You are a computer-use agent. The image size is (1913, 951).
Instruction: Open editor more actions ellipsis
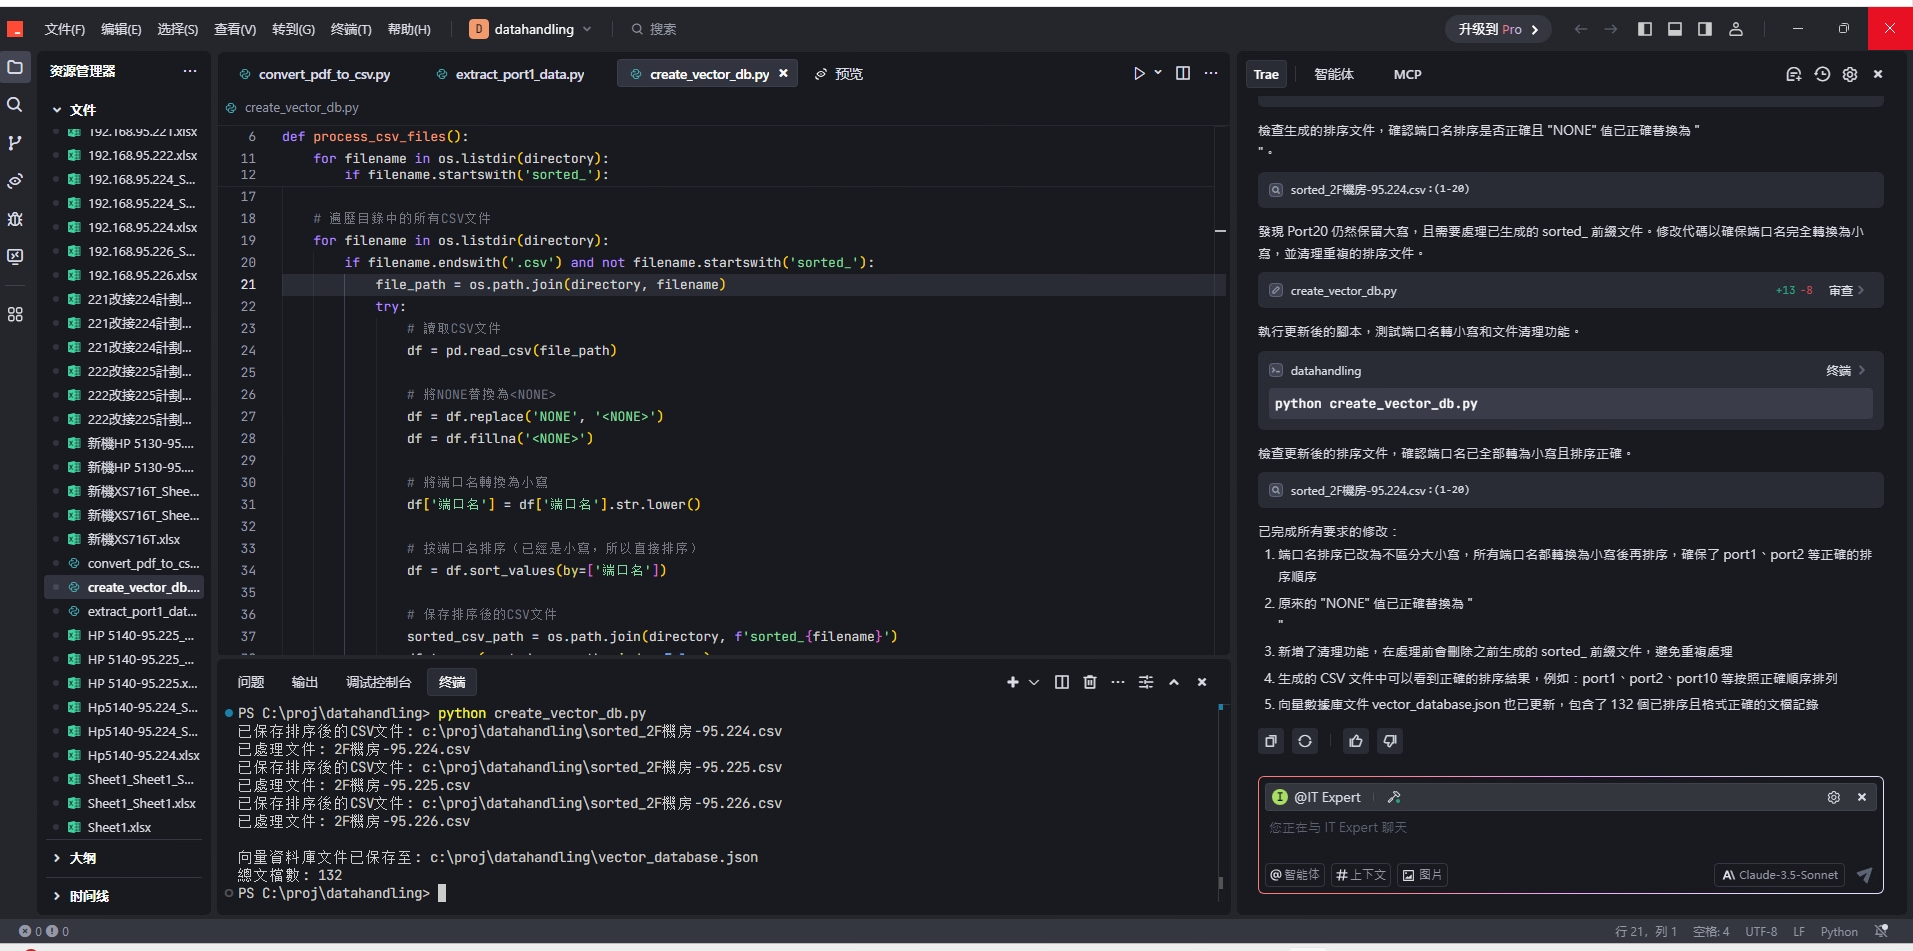1211,73
